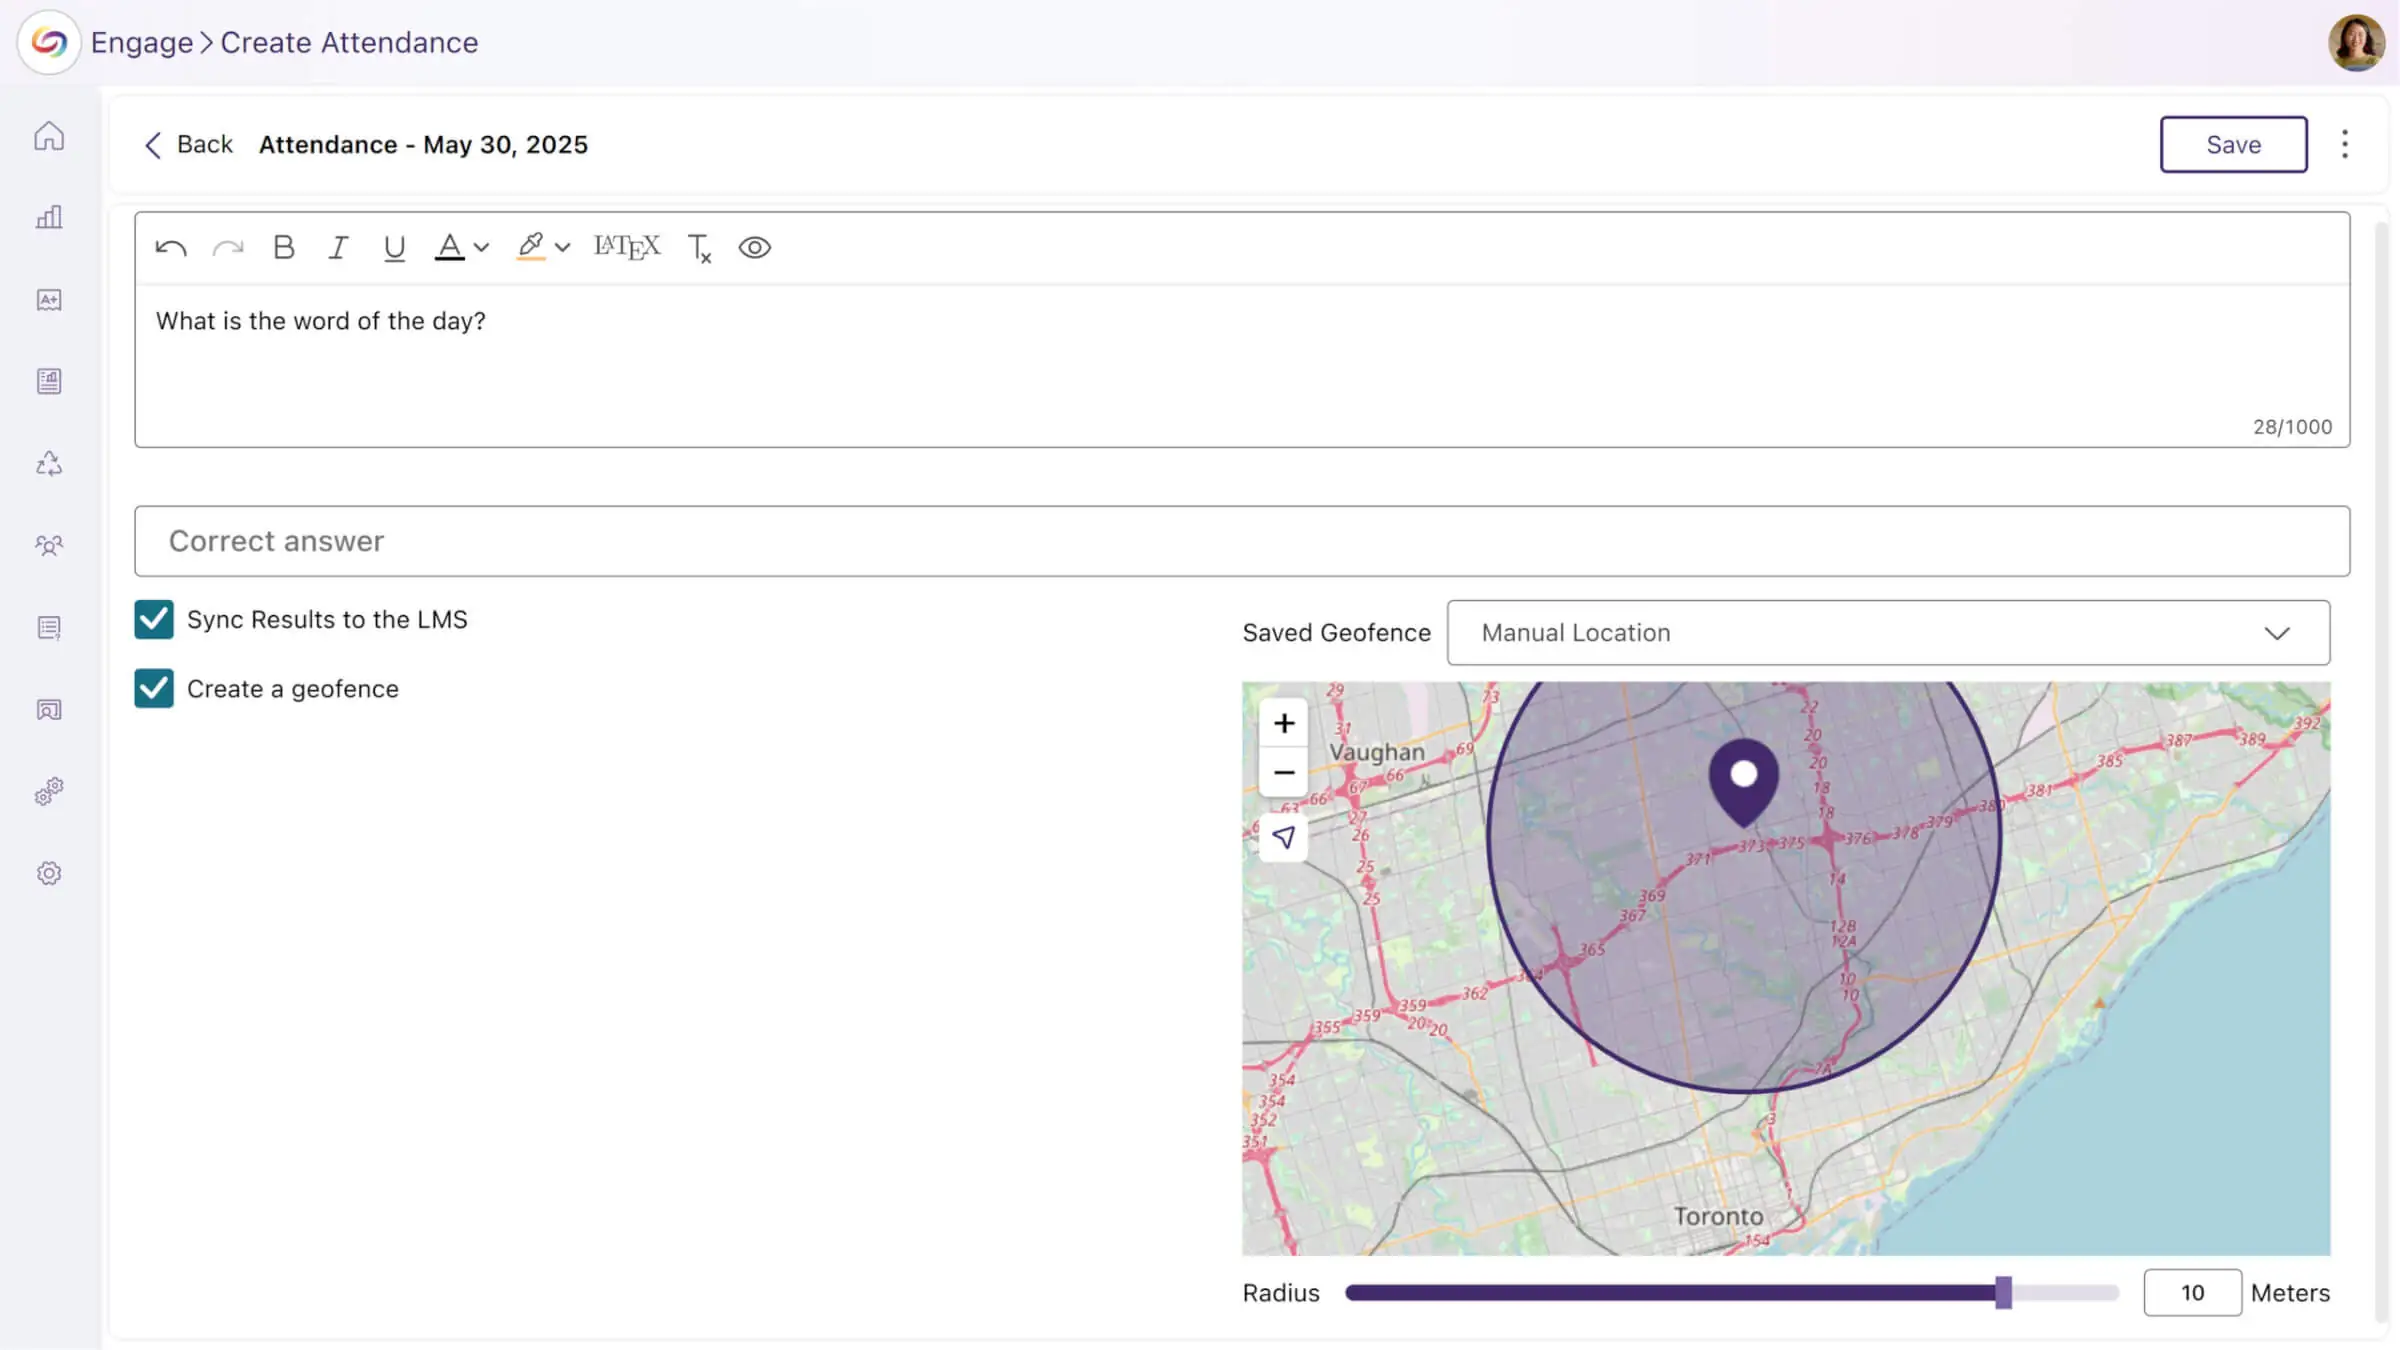
Task: Open the Home sidebar icon
Action: coord(49,136)
